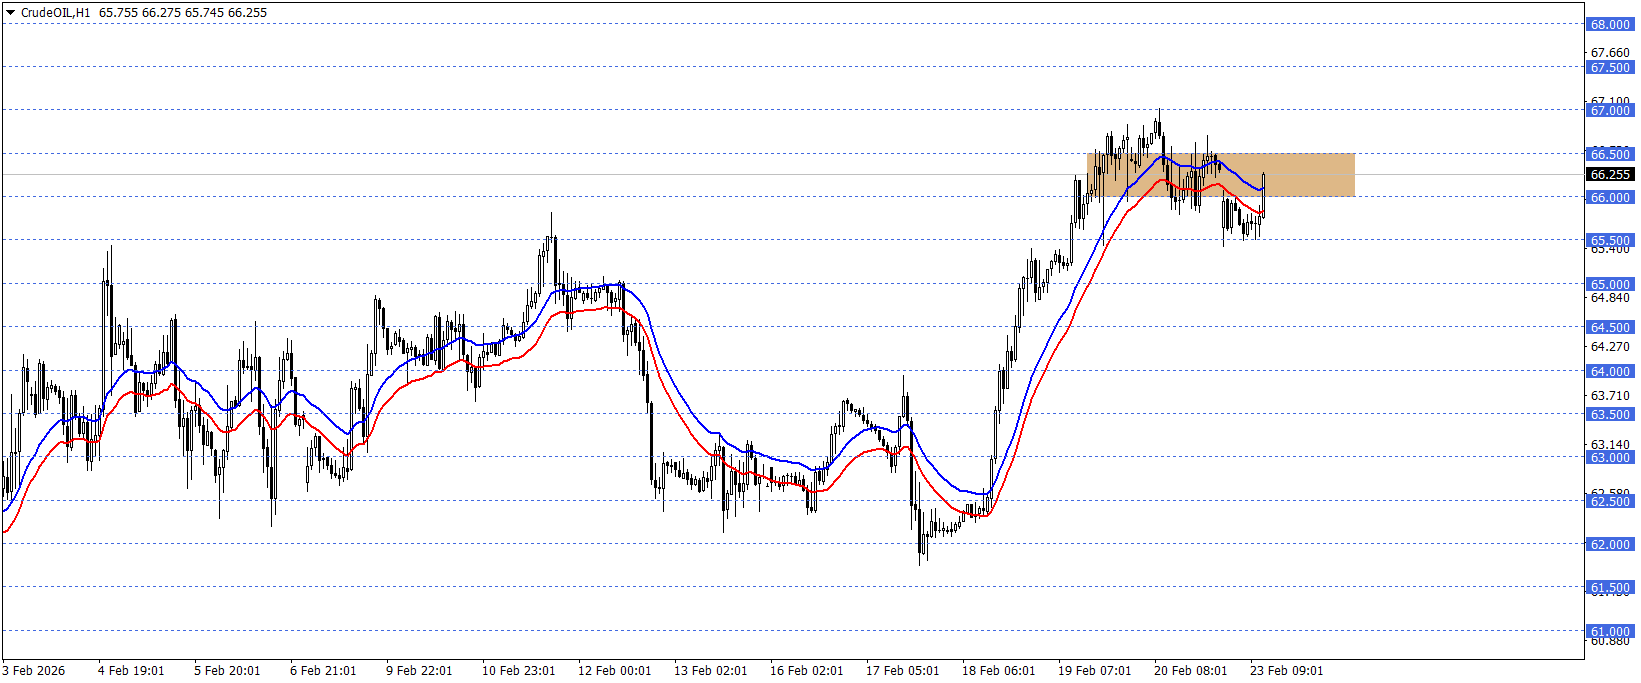Image resolution: width=1641 pixels, height=683 pixels.
Task: Click the 23 Feb 09:01 time axis label
Action: [1286, 670]
